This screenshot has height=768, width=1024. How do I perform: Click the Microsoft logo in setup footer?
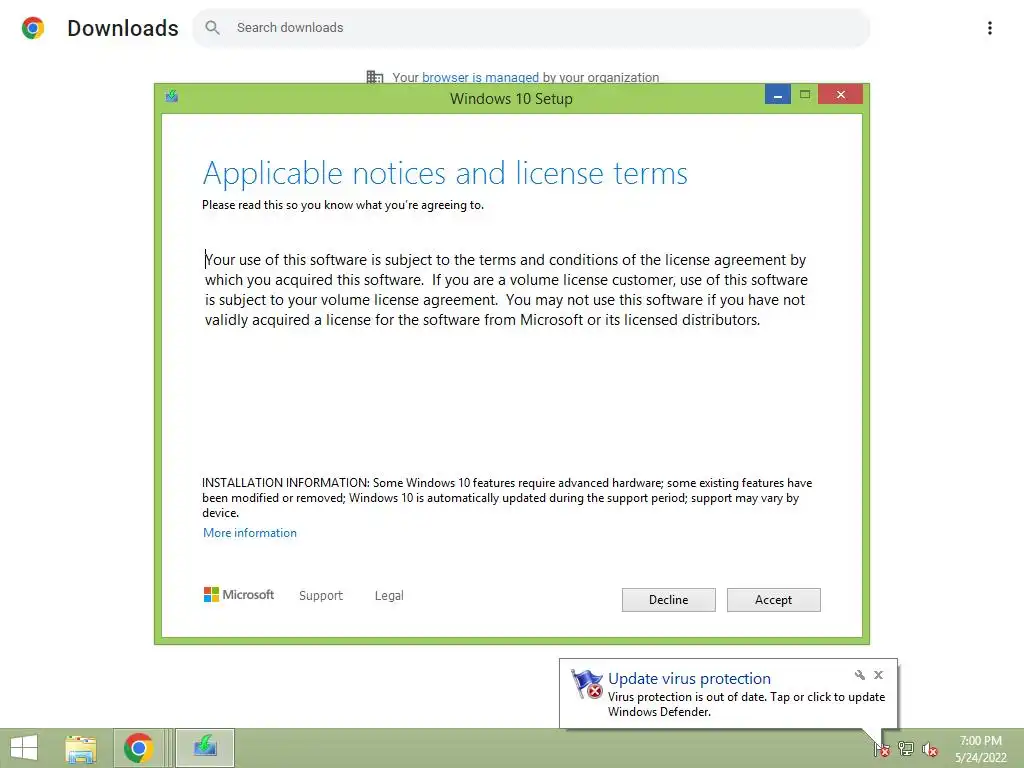point(239,594)
